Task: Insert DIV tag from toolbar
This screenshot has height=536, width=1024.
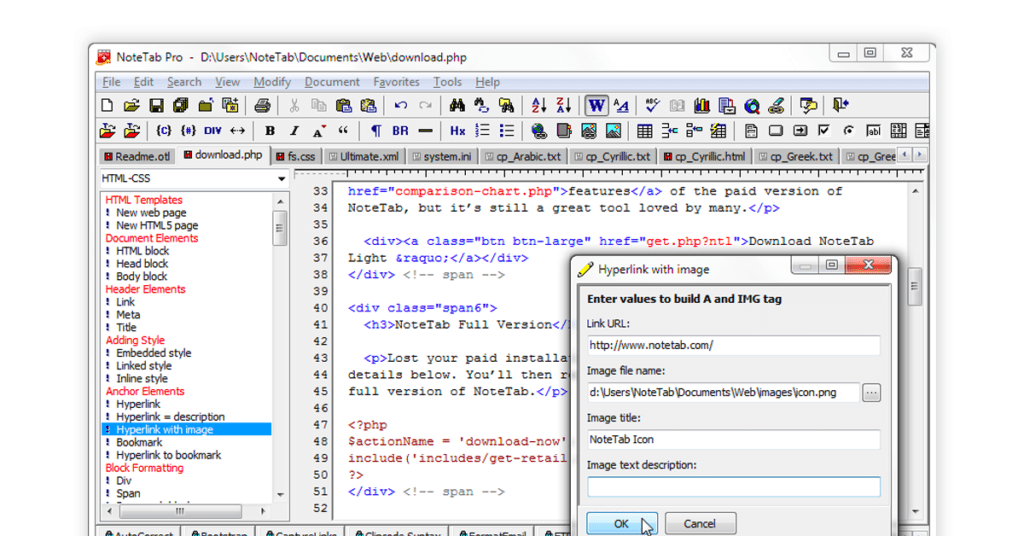Action: click(x=213, y=131)
